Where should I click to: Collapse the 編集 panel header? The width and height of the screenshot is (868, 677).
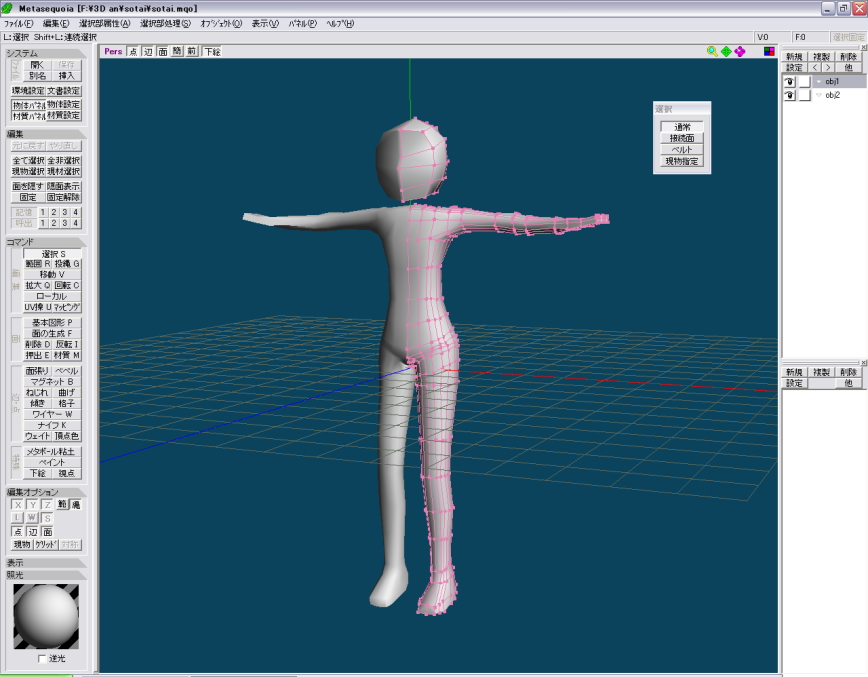pyautogui.click(x=46, y=134)
